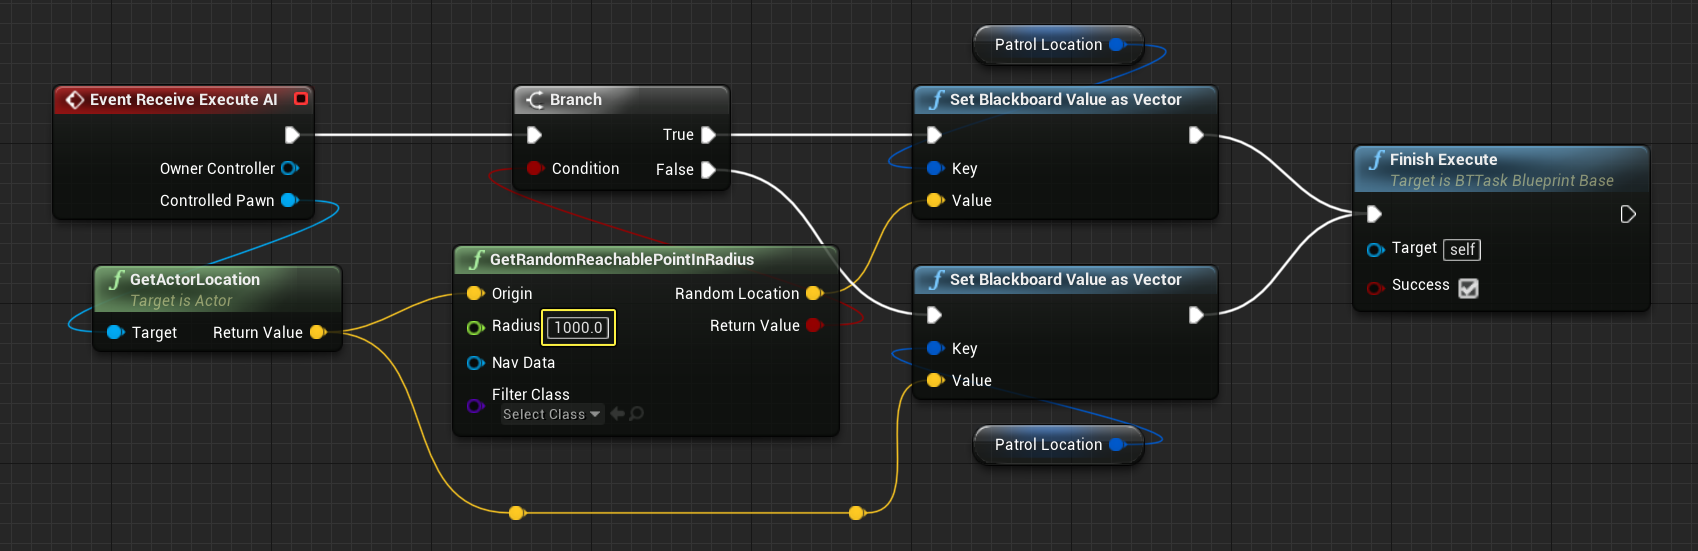Image resolution: width=1698 pixels, height=551 pixels.
Task: Click GetActorLocation Return Value pin
Action: point(318,332)
